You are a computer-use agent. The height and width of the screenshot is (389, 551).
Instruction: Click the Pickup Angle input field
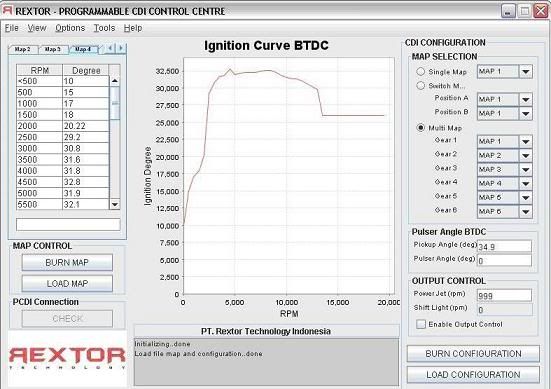(504, 246)
